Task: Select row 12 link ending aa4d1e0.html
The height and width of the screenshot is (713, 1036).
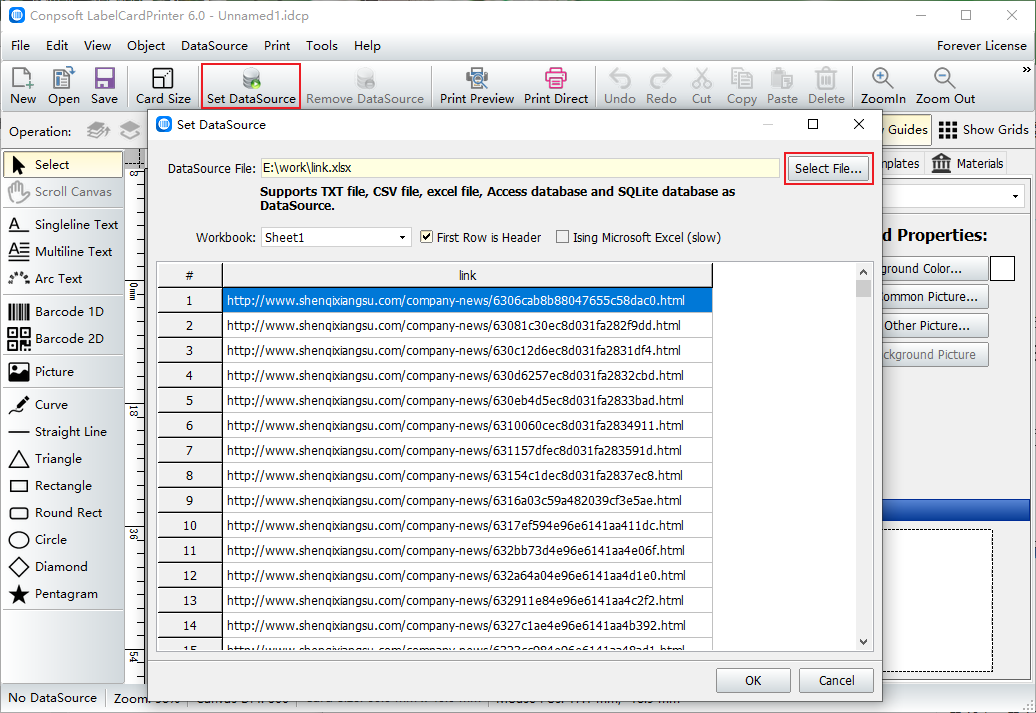Action: coord(467,576)
